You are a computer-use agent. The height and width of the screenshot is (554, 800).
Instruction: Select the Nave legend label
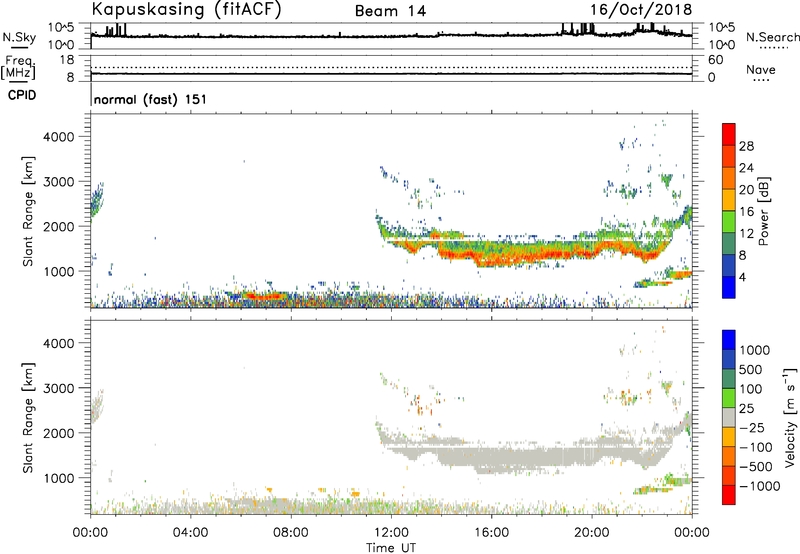coord(761,70)
